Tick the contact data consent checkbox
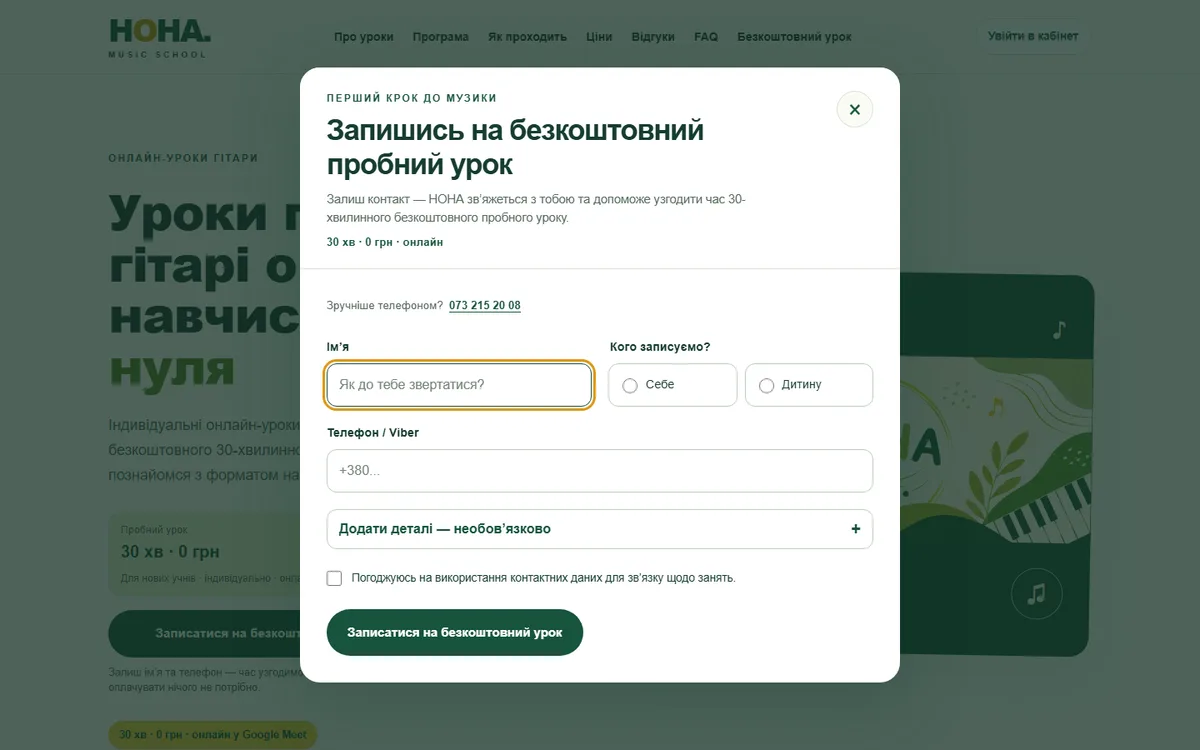This screenshot has height=750, width=1200. pyautogui.click(x=335, y=578)
